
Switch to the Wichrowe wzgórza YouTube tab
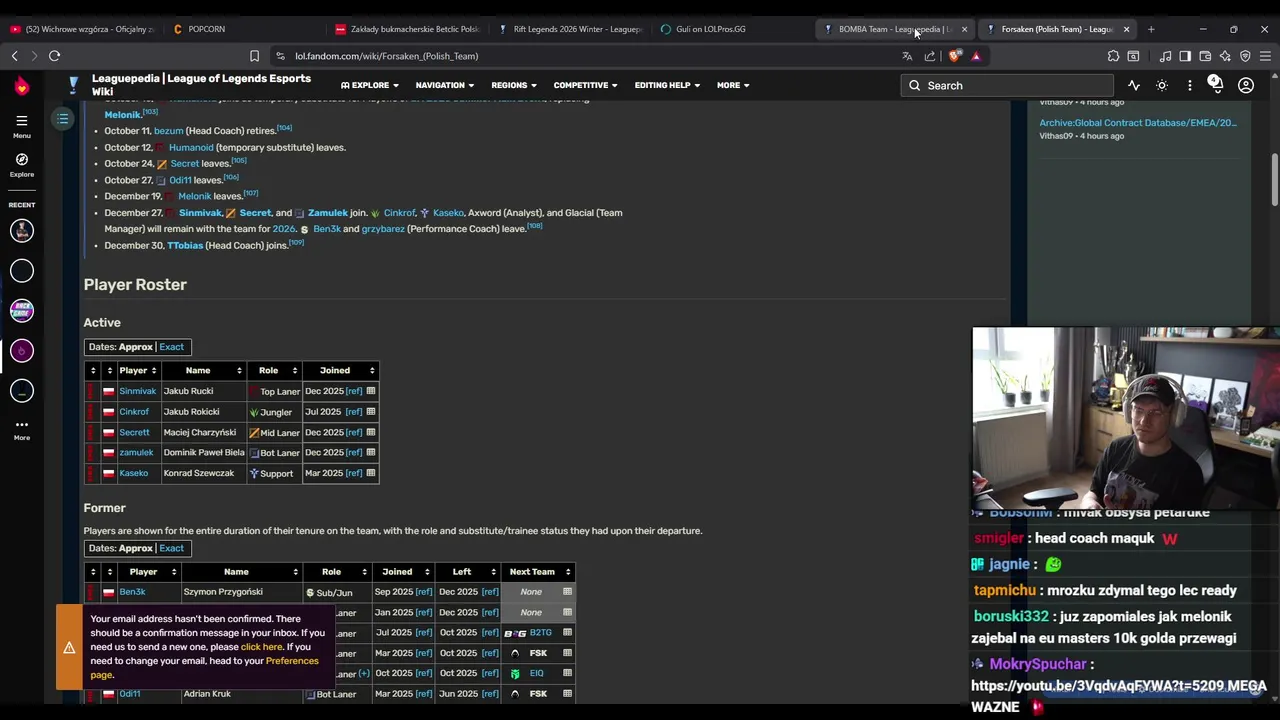tap(82, 29)
